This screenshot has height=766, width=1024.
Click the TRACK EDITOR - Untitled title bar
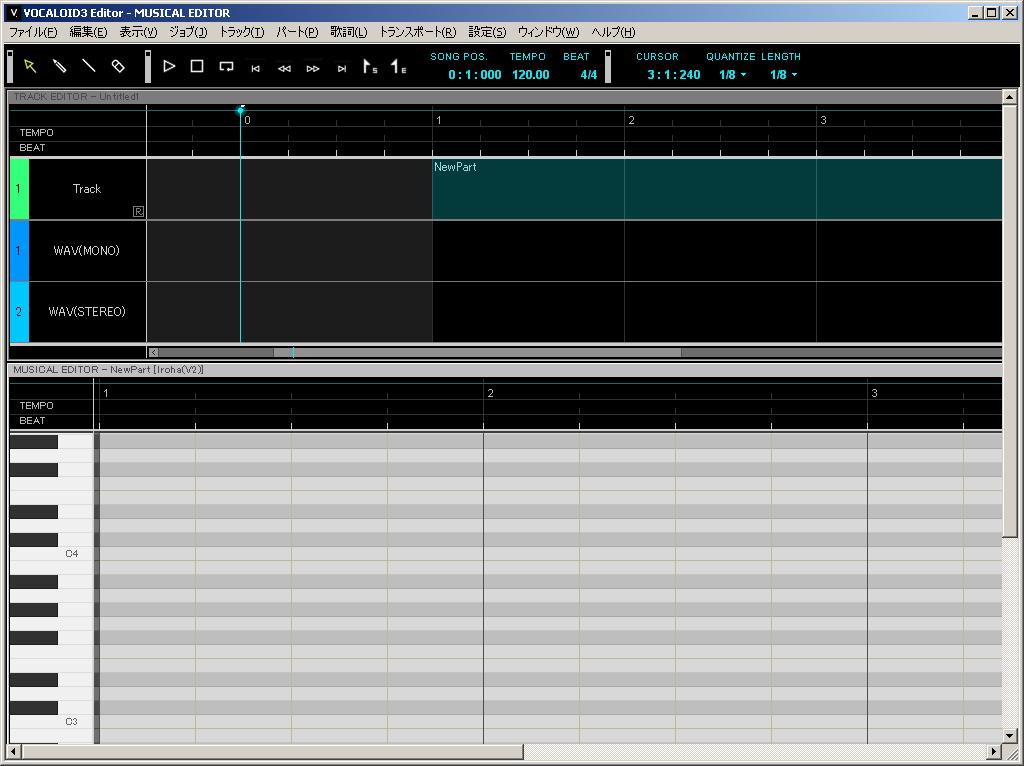[505, 97]
